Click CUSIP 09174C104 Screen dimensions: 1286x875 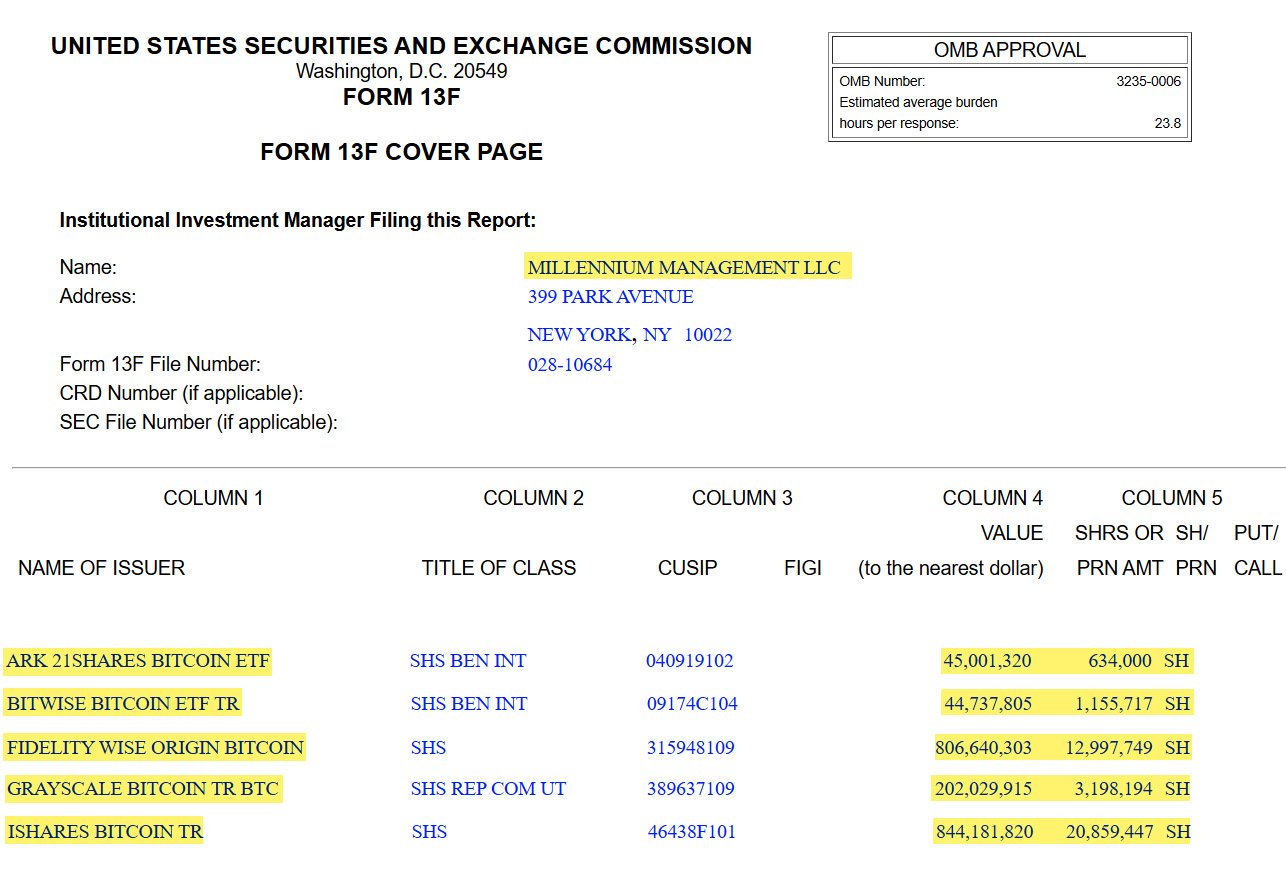coord(692,704)
